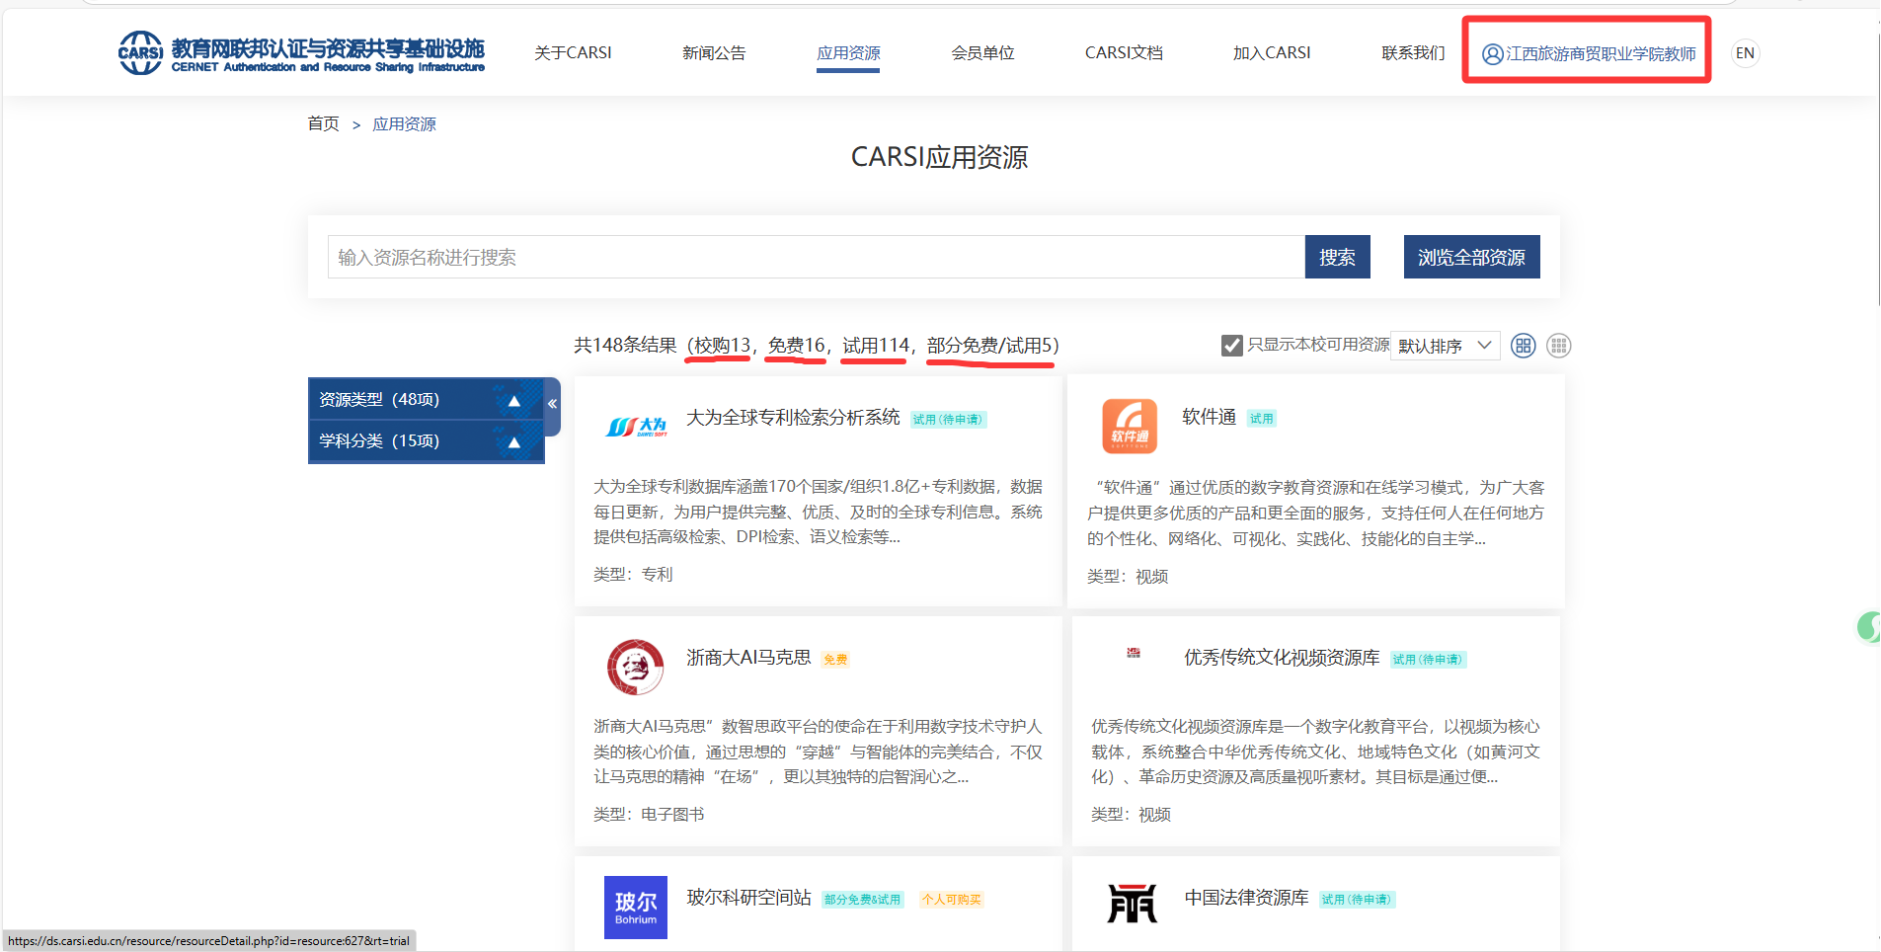Click the 玻尔 Bohrium blue logo
This screenshot has width=1881, height=952.
pos(635,907)
